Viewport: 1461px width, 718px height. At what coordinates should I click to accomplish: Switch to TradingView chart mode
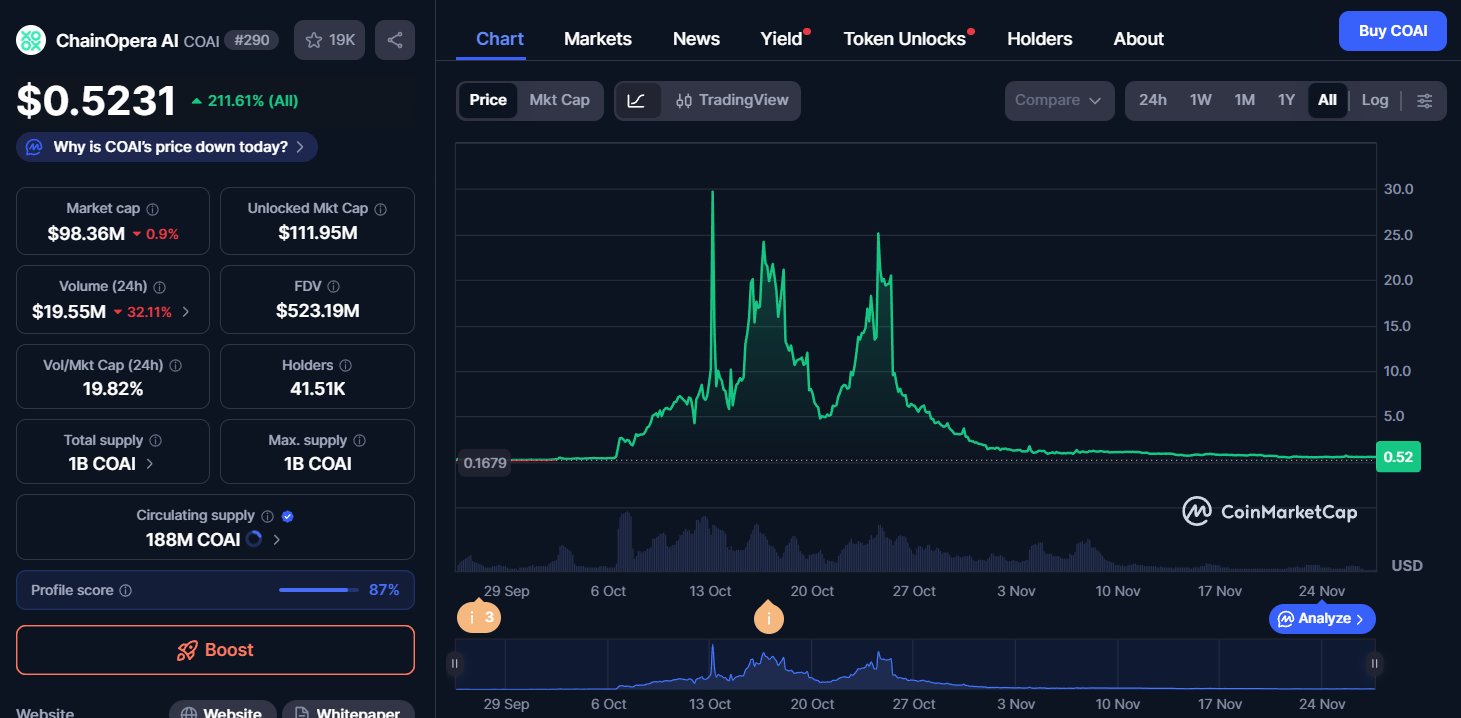point(732,100)
